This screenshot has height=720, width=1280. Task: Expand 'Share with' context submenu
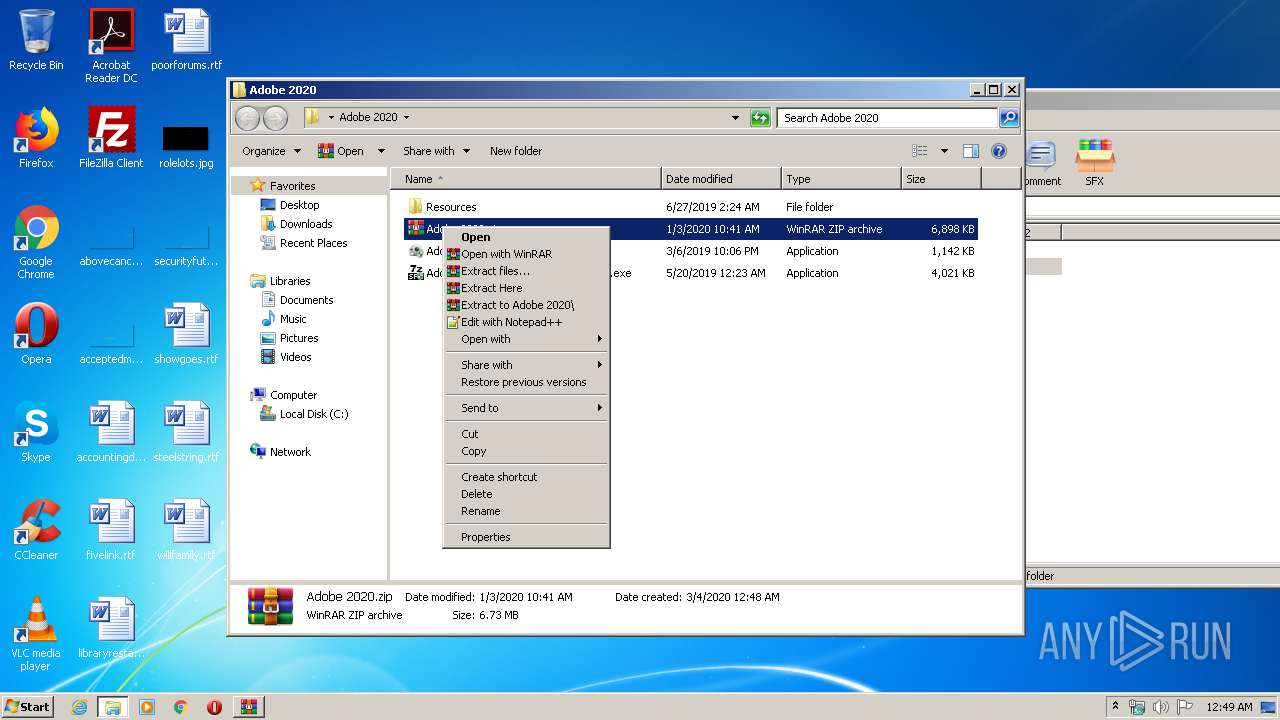tap(526, 365)
